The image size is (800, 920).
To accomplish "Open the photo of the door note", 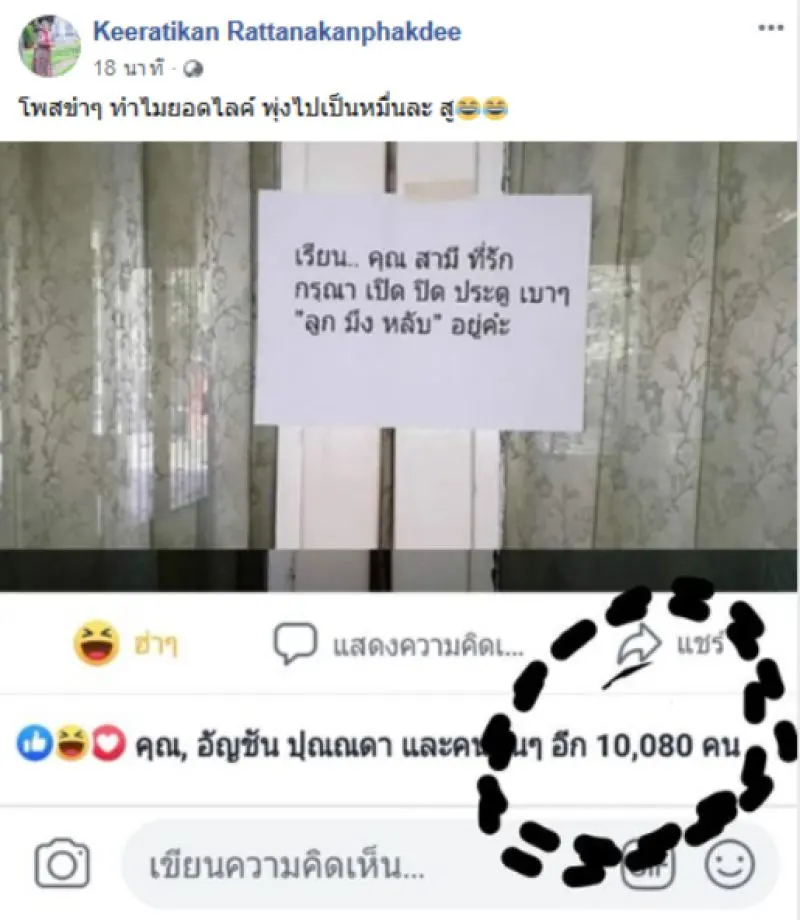I will (399, 366).
